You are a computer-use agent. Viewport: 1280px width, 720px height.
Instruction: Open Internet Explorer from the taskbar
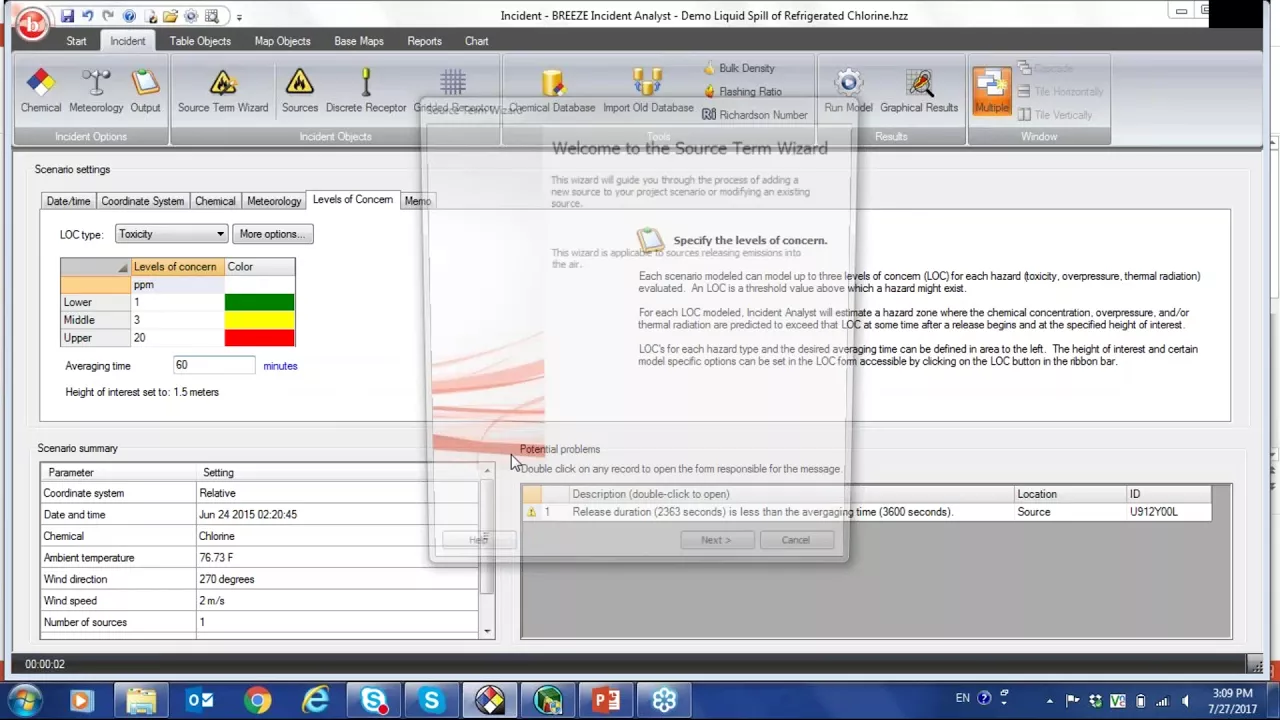316,700
